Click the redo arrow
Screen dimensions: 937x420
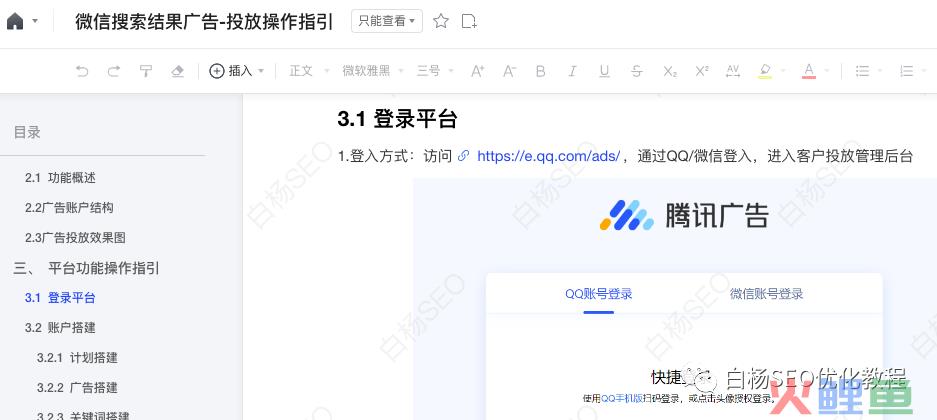pyautogui.click(x=114, y=71)
